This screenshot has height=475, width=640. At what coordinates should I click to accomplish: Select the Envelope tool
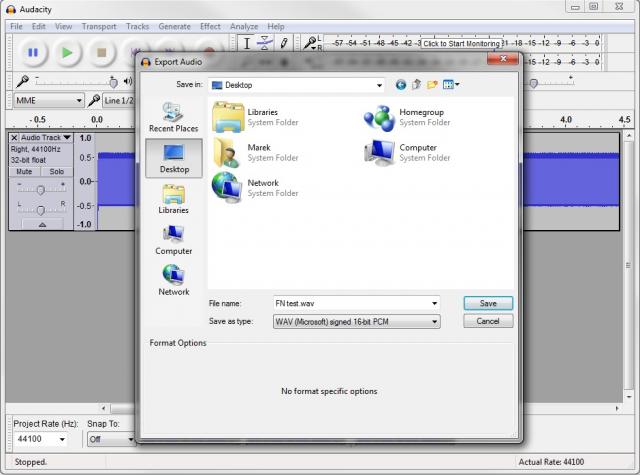point(265,43)
